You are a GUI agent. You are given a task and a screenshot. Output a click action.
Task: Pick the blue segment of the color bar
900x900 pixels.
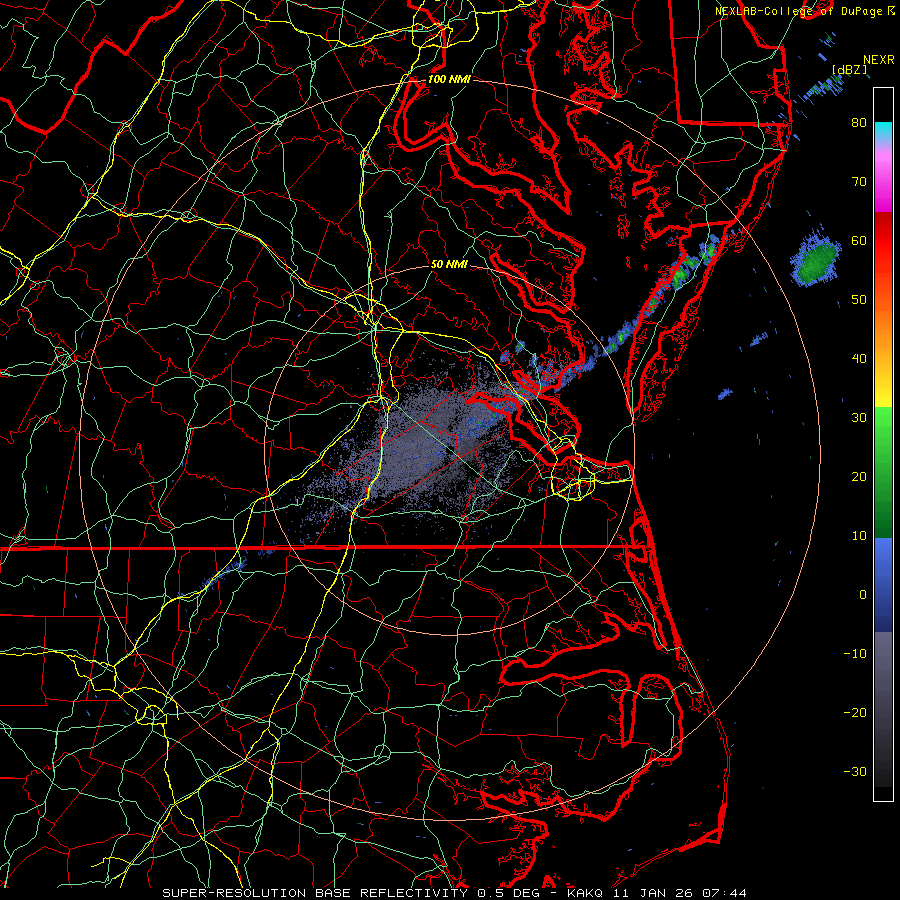pyautogui.click(x=883, y=585)
